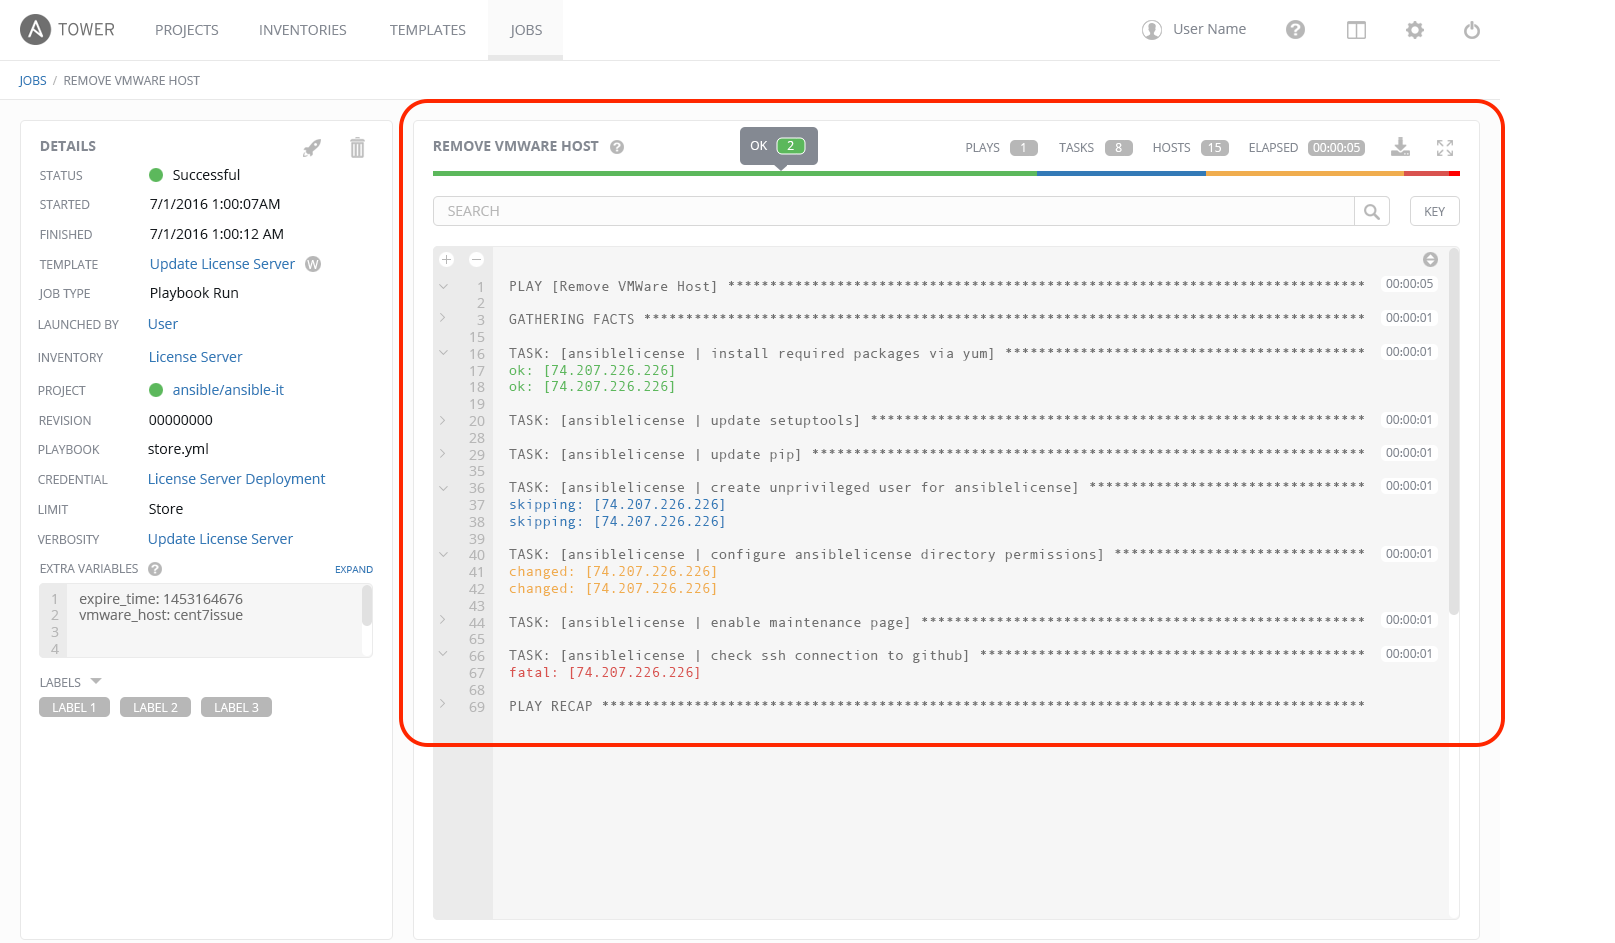This screenshot has height=943, width=1615.
Task: Open the documentation book icon
Action: [1356, 30]
